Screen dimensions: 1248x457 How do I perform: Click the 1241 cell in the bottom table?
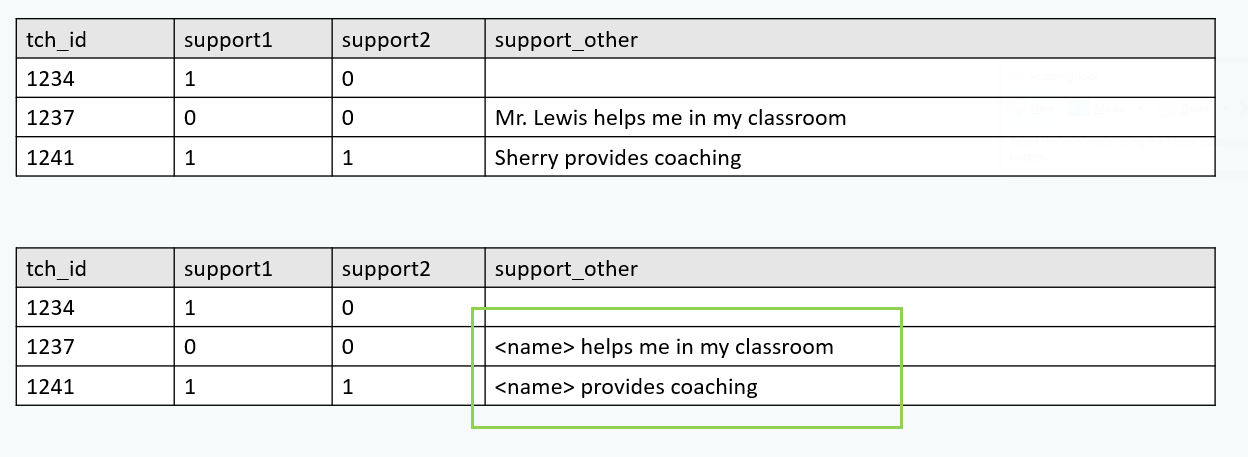coord(49,386)
